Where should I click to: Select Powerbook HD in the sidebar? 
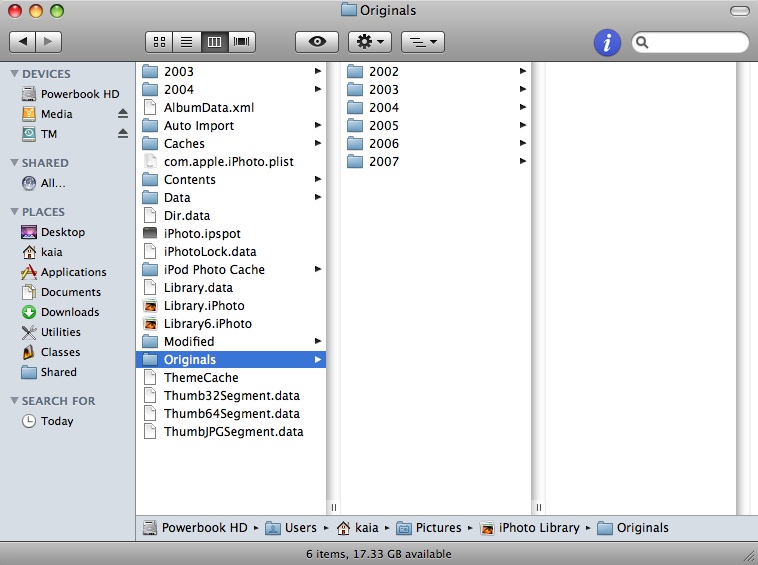click(70, 94)
